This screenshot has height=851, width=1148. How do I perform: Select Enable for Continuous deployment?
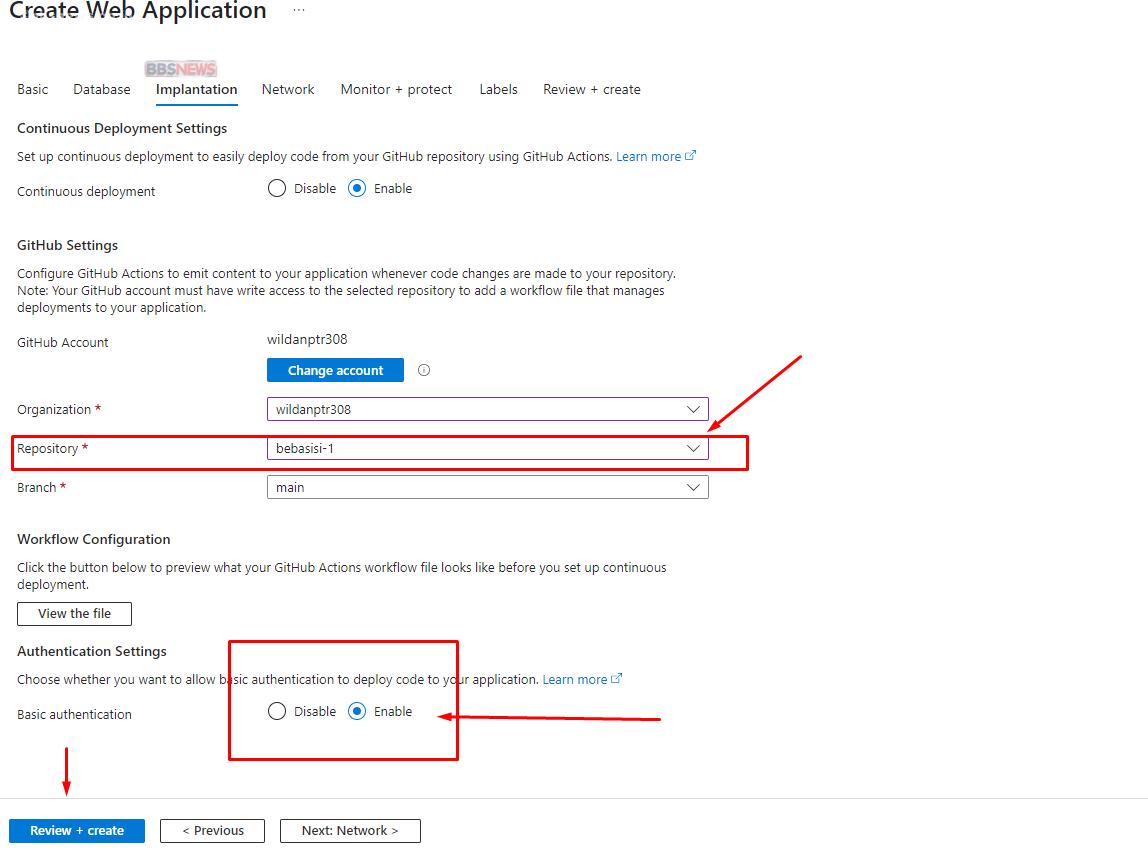coord(357,188)
